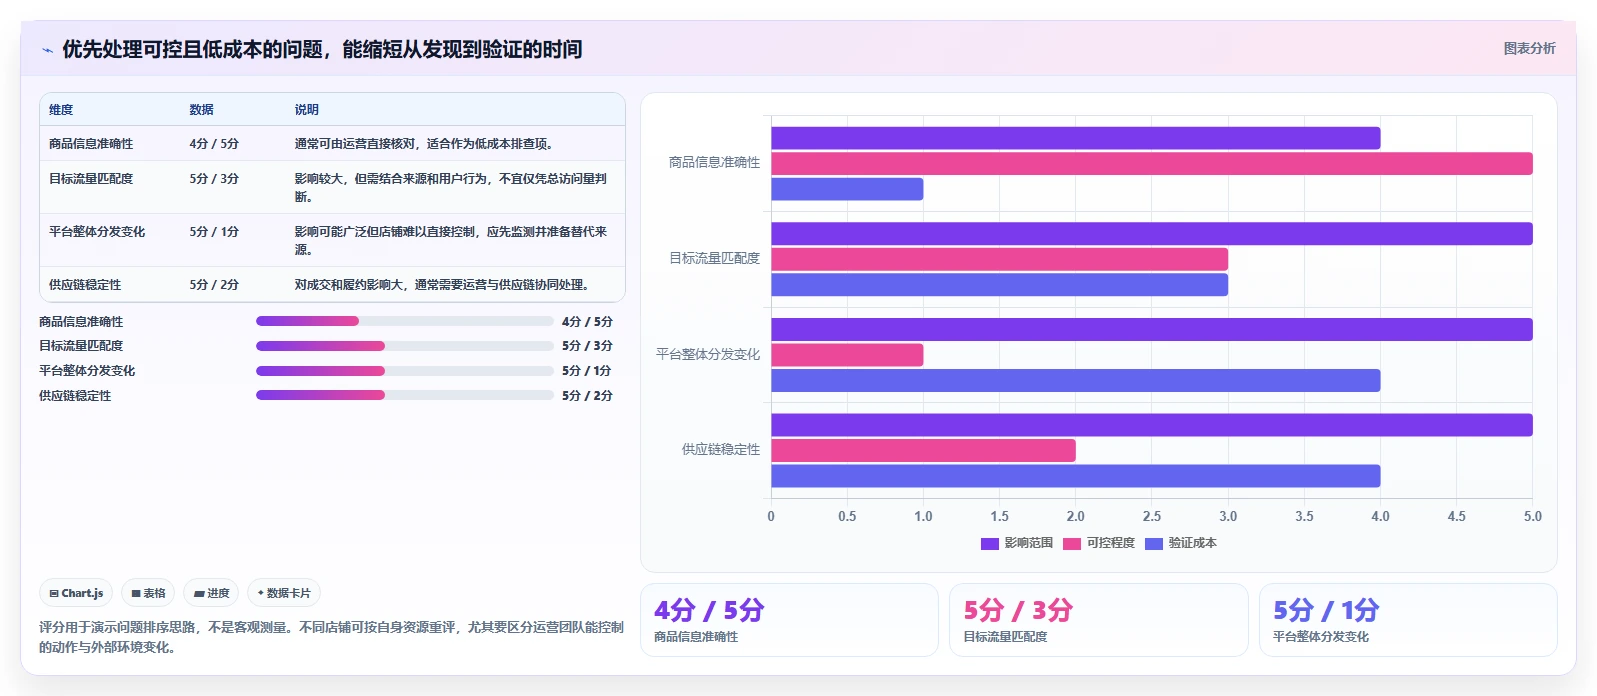Viewport: 1597px width, 696px height.
Task: Click the pink 可控程度 bar for 供应链稳定性
Action: 923,450
